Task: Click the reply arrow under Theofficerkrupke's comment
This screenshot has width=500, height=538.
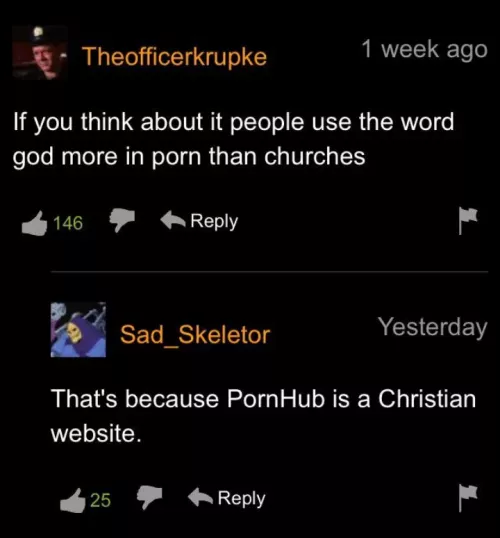Action: click(173, 220)
